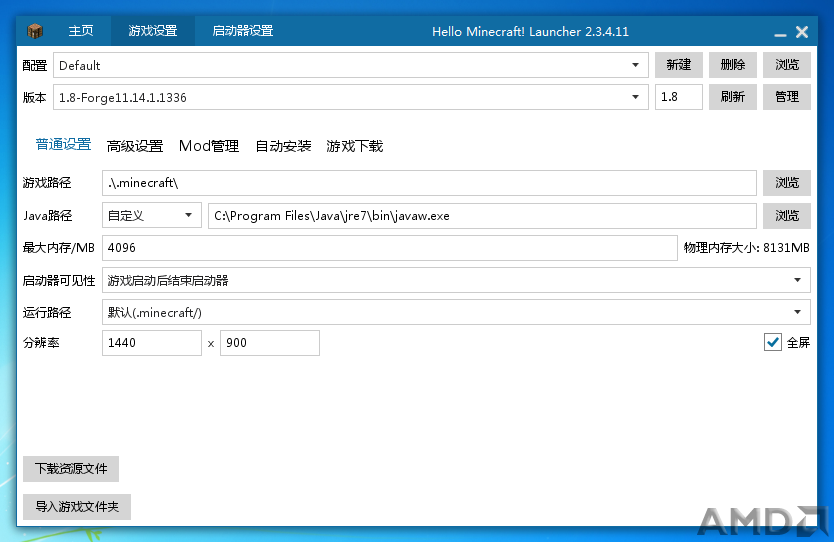Open the 游戏下载 sub-tab

point(354,146)
